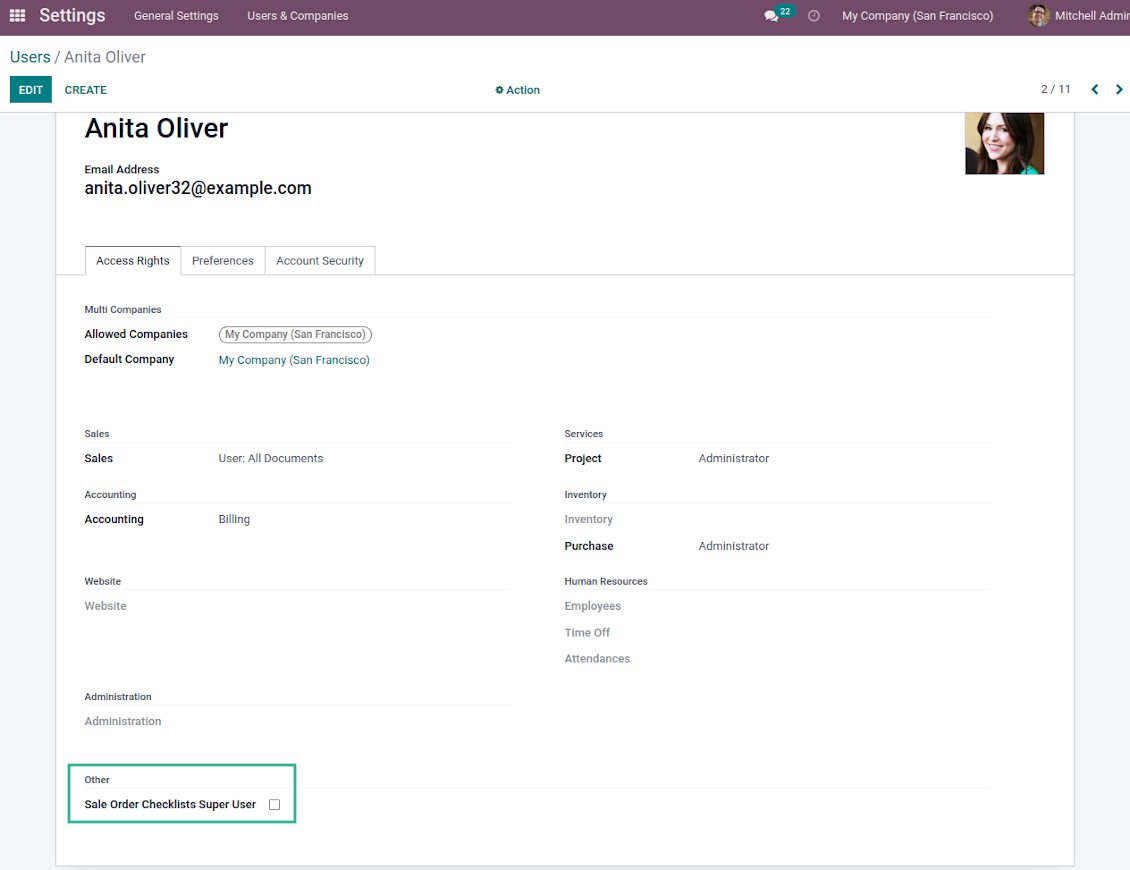Open the conversations icon showing 22 messages
The width and height of the screenshot is (1130, 870).
[x=777, y=15]
